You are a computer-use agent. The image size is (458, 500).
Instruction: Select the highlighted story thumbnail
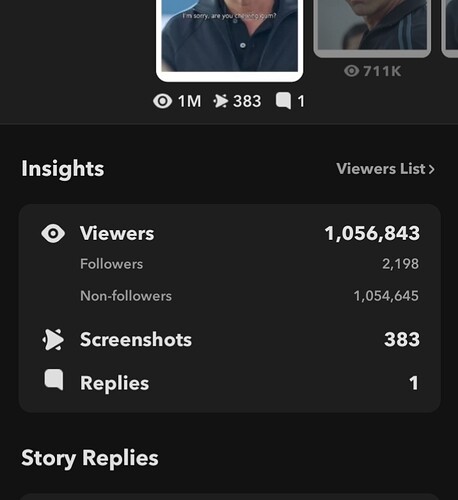(x=230, y=40)
